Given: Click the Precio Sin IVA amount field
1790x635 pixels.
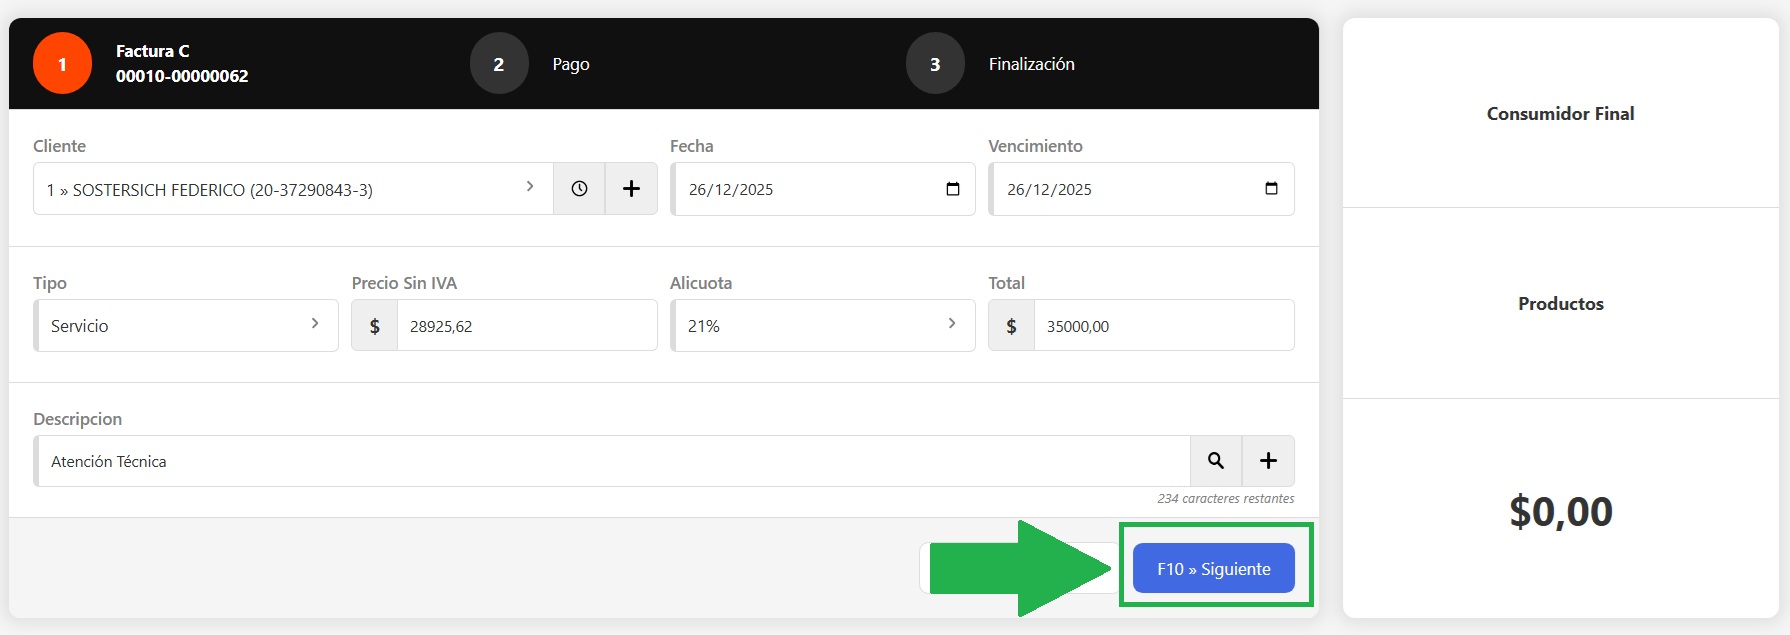Looking at the screenshot, I should 526,326.
